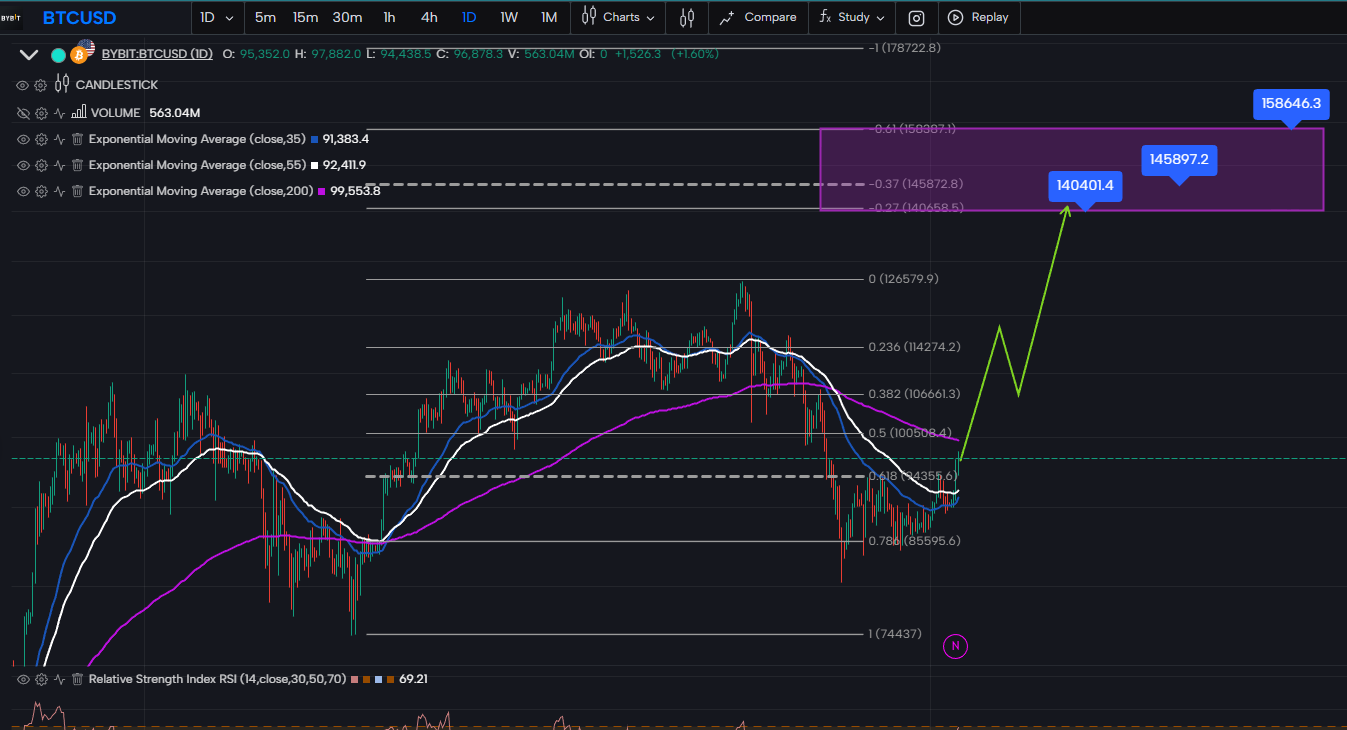Screen dimensions: 1347x730
Task: Click the chart screenshot camera icon
Action: coord(916,17)
